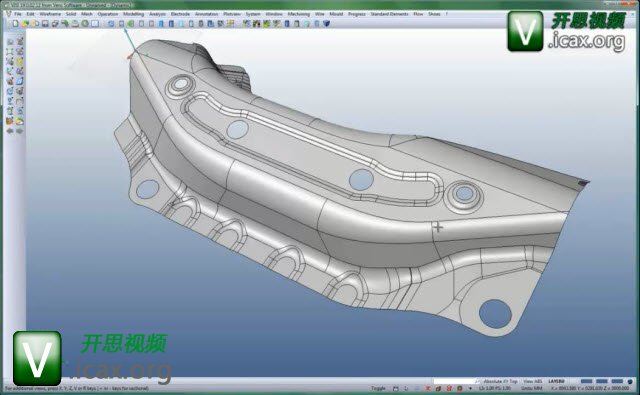The height and width of the screenshot is (395, 640).
Task: Open the Absolute XY Top workplane selector
Action: coord(500,381)
